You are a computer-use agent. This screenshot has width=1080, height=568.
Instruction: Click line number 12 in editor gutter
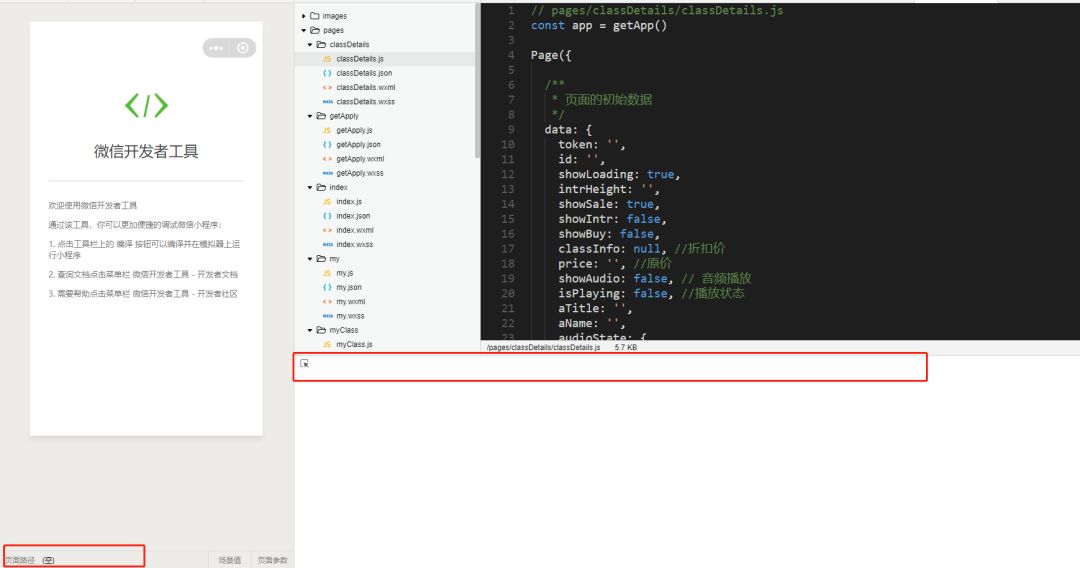point(508,174)
